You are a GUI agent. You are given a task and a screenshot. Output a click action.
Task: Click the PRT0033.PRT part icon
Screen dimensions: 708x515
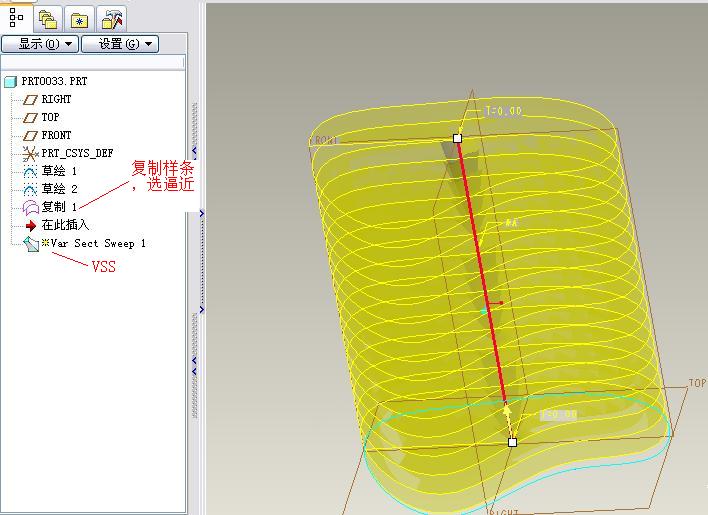point(10,82)
